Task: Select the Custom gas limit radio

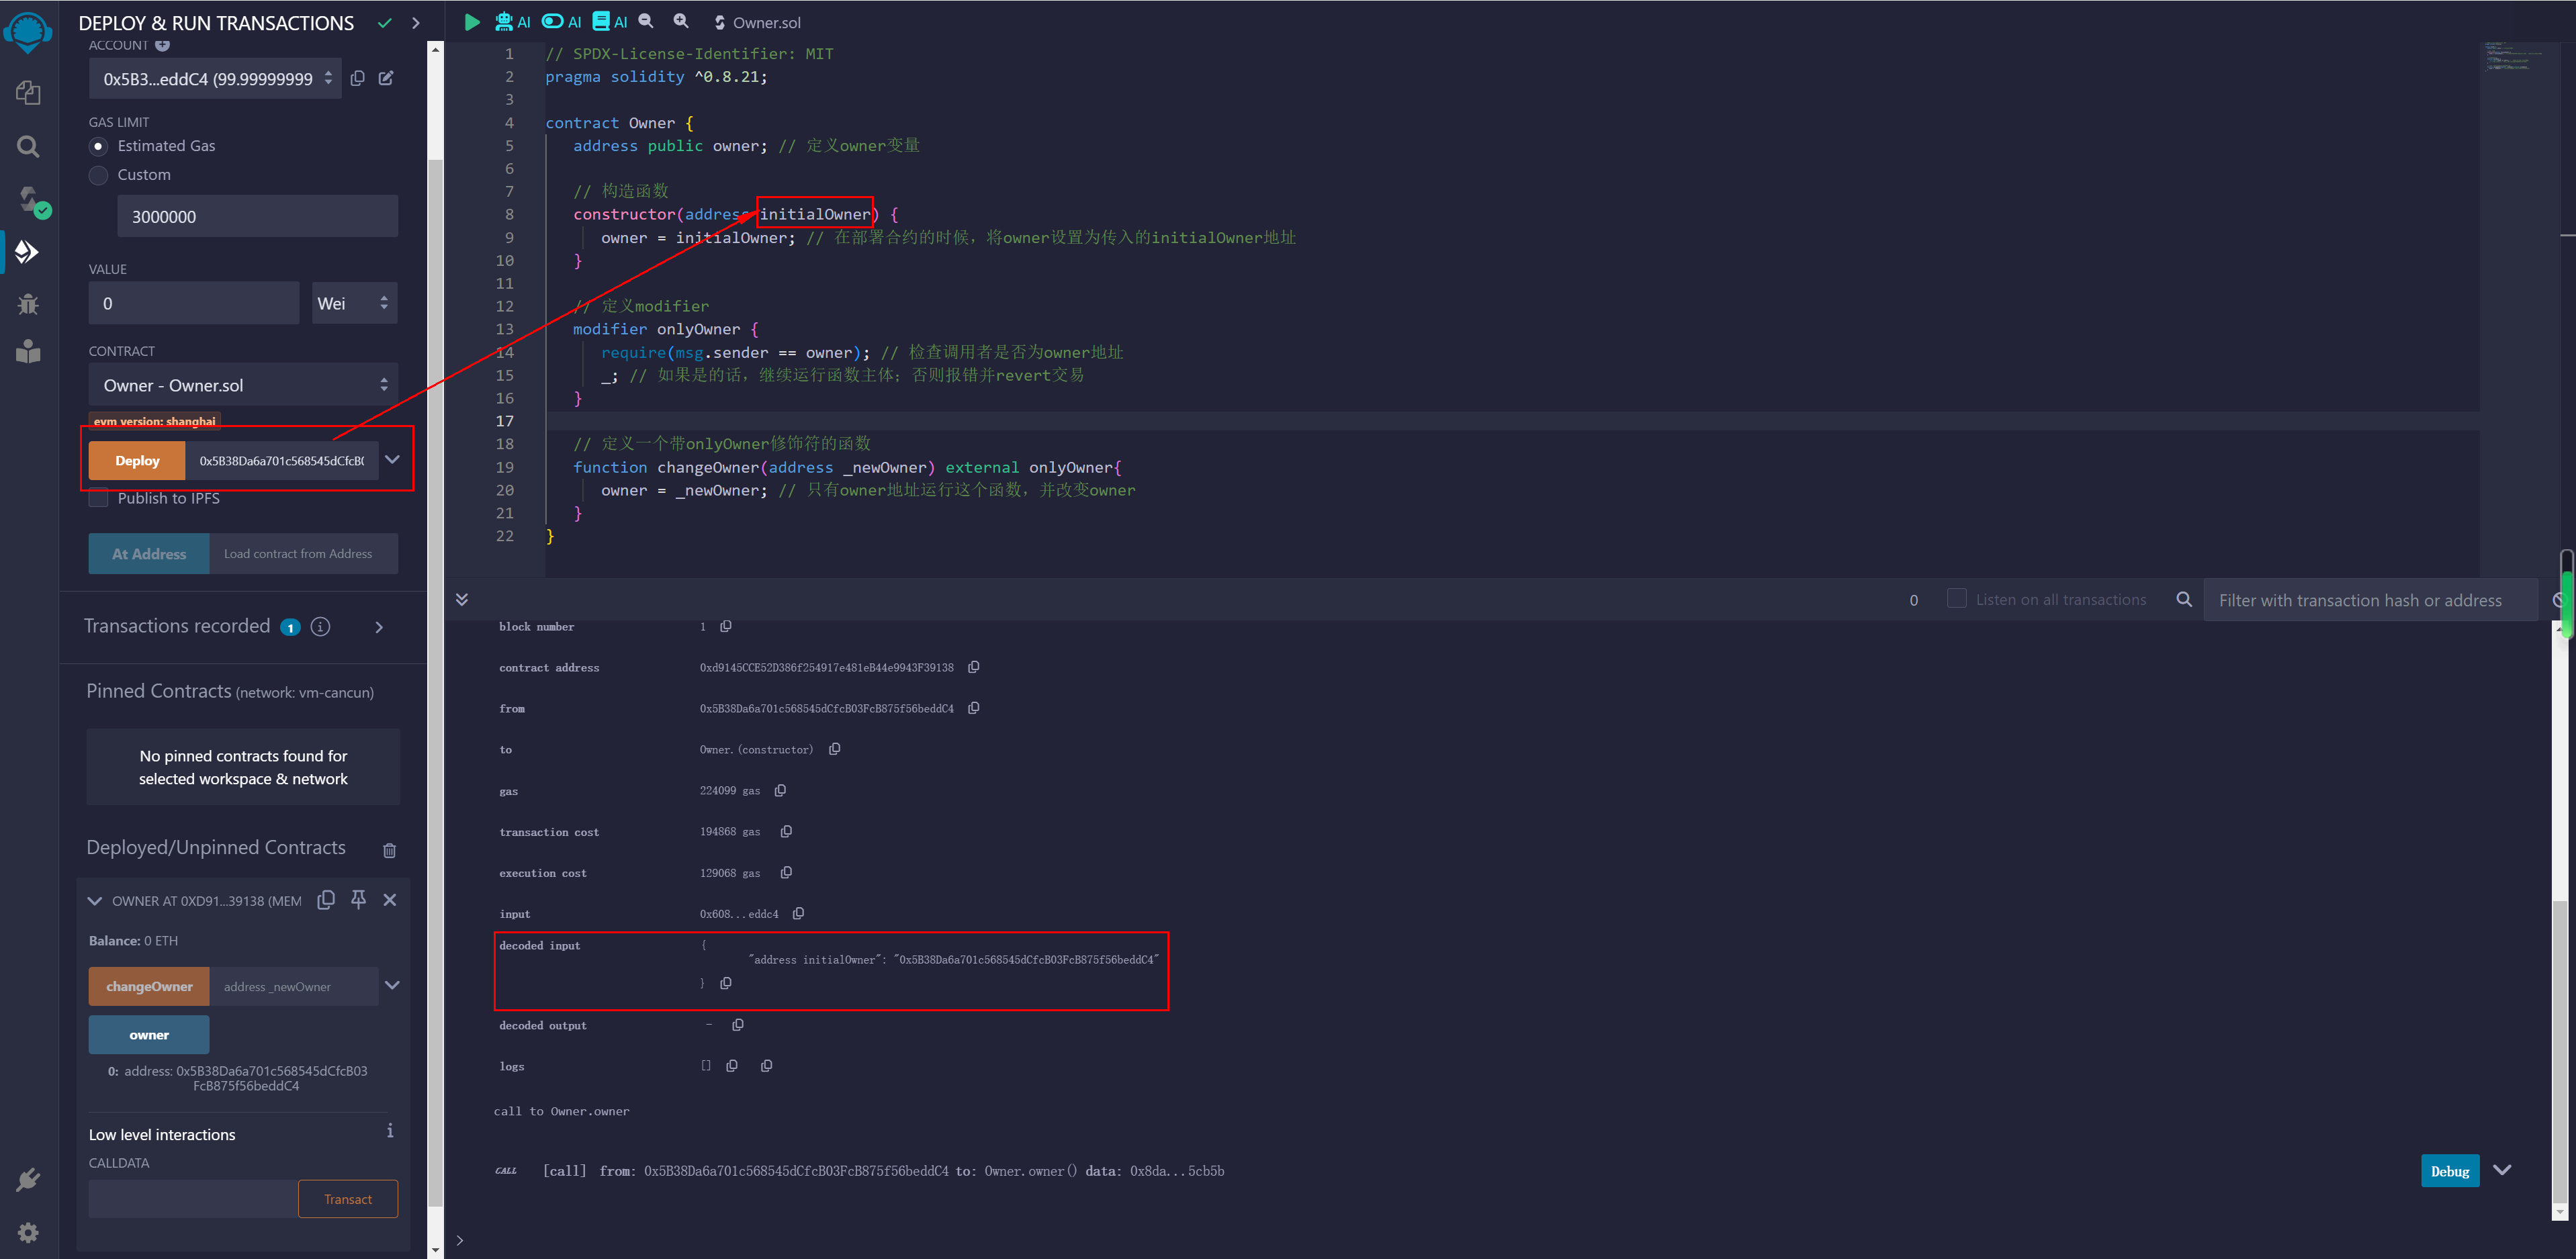Action: pyautogui.click(x=98, y=175)
